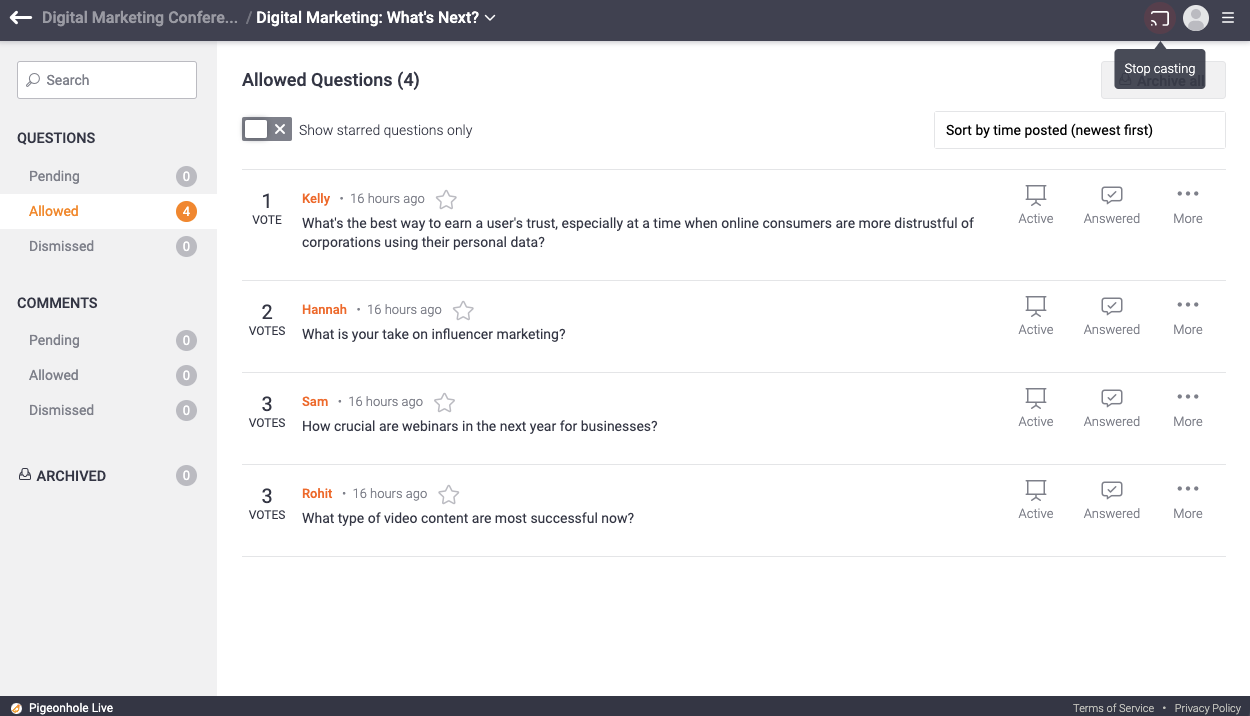Set Rohit's question as Active

click(1035, 499)
